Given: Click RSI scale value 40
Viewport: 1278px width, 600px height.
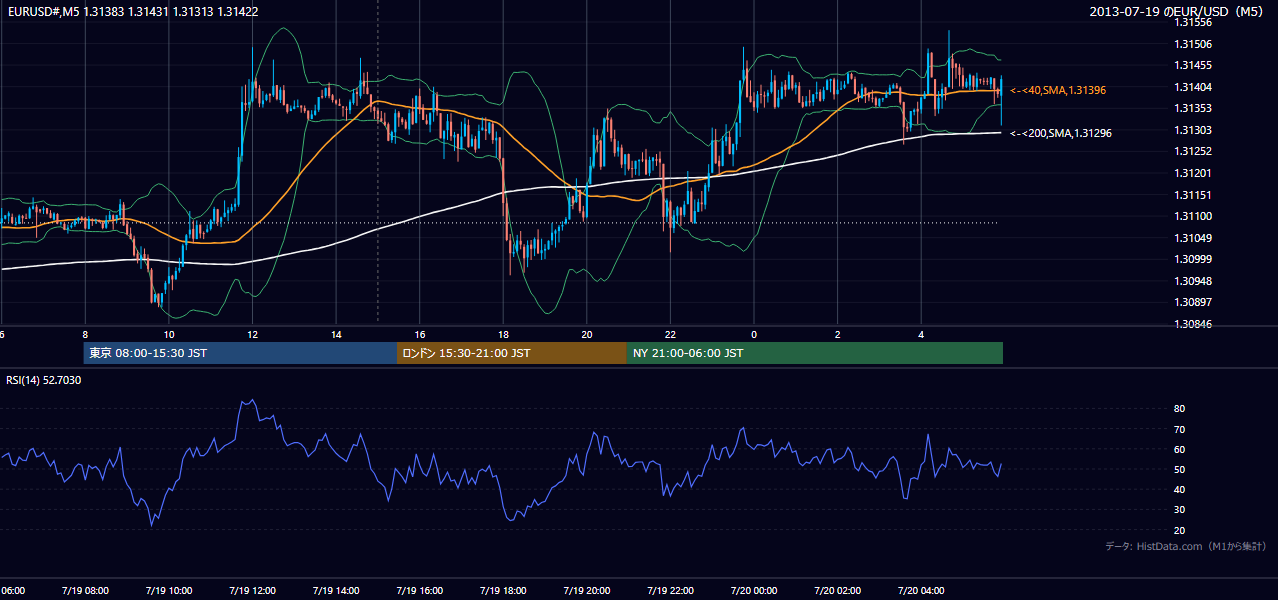Looking at the screenshot, I should tap(1180, 490).
